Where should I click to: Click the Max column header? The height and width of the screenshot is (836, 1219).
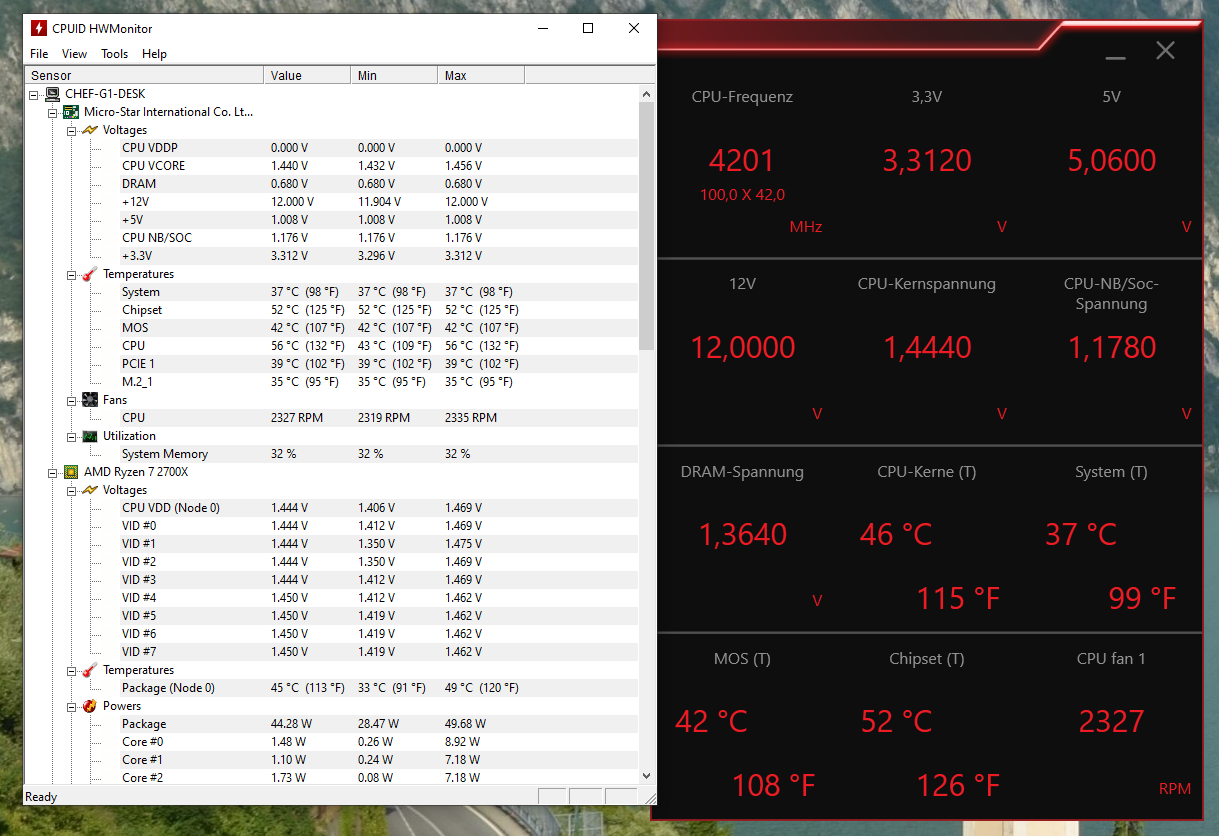(481, 76)
